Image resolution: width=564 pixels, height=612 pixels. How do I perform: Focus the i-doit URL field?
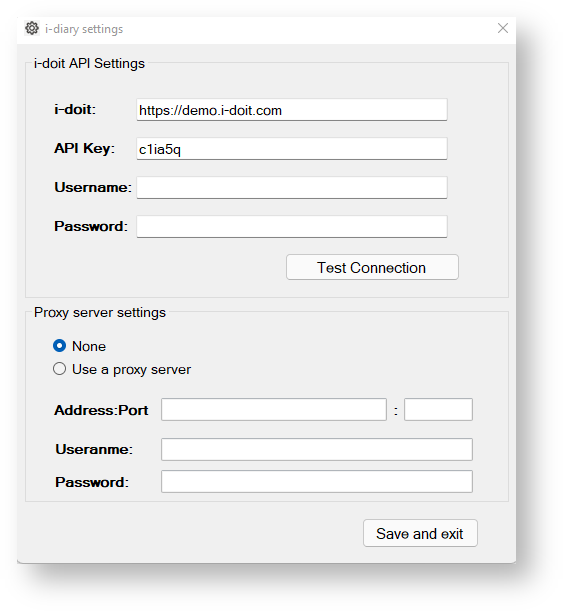coord(292,110)
